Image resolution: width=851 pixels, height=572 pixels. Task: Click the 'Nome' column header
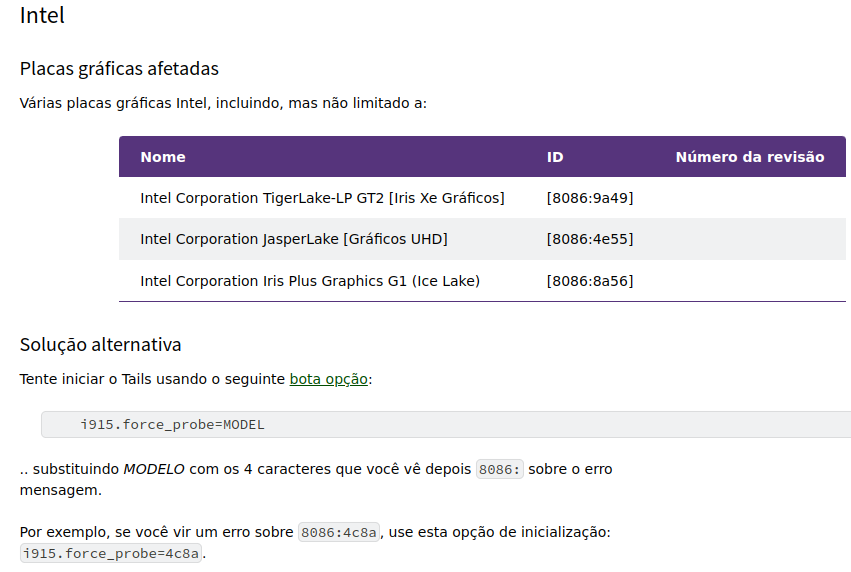point(163,157)
